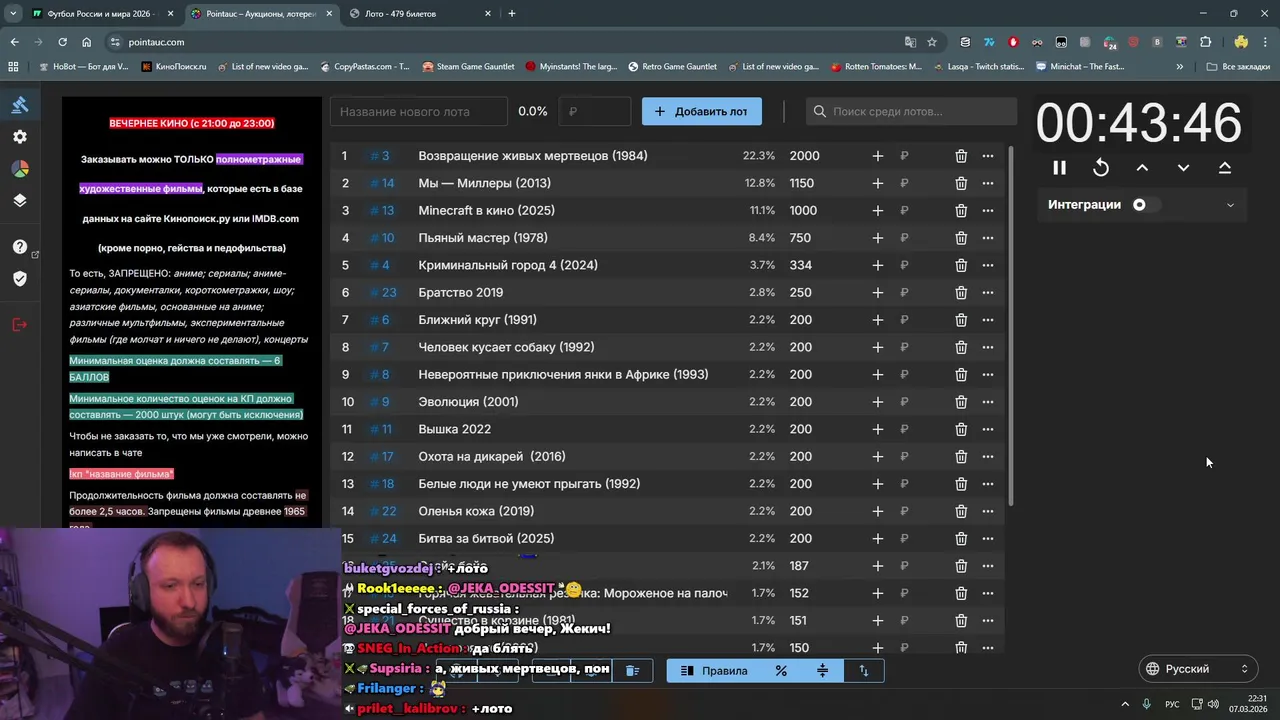Screen dimensions: 1280x720
Task: Click lot number badge #3
Action: [x=380, y=156]
